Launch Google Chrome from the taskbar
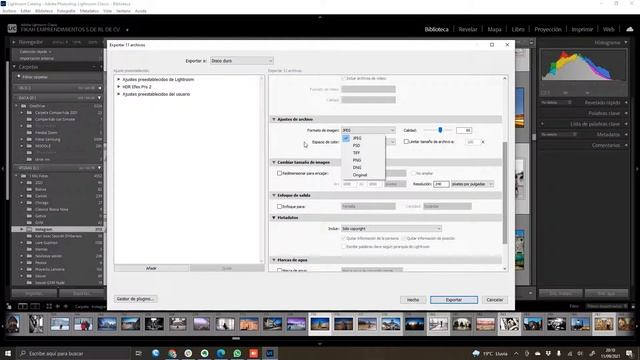The height and width of the screenshot is (360, 640). point(172,353)
